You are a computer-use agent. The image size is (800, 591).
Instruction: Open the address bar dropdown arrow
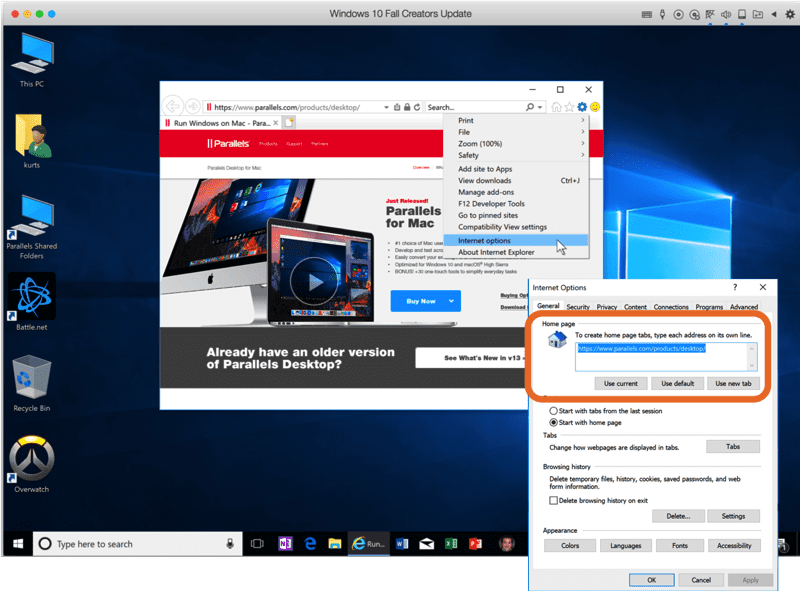(386, 107)
